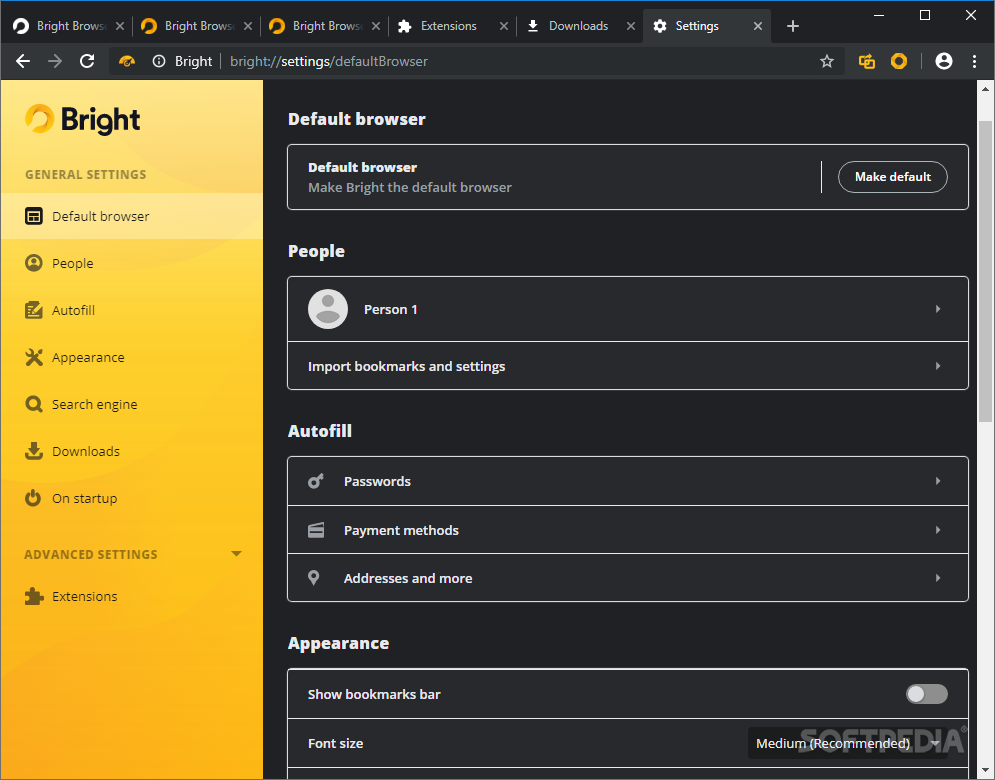
Task: Open Extensions link in sidebar
Action: 132,596
